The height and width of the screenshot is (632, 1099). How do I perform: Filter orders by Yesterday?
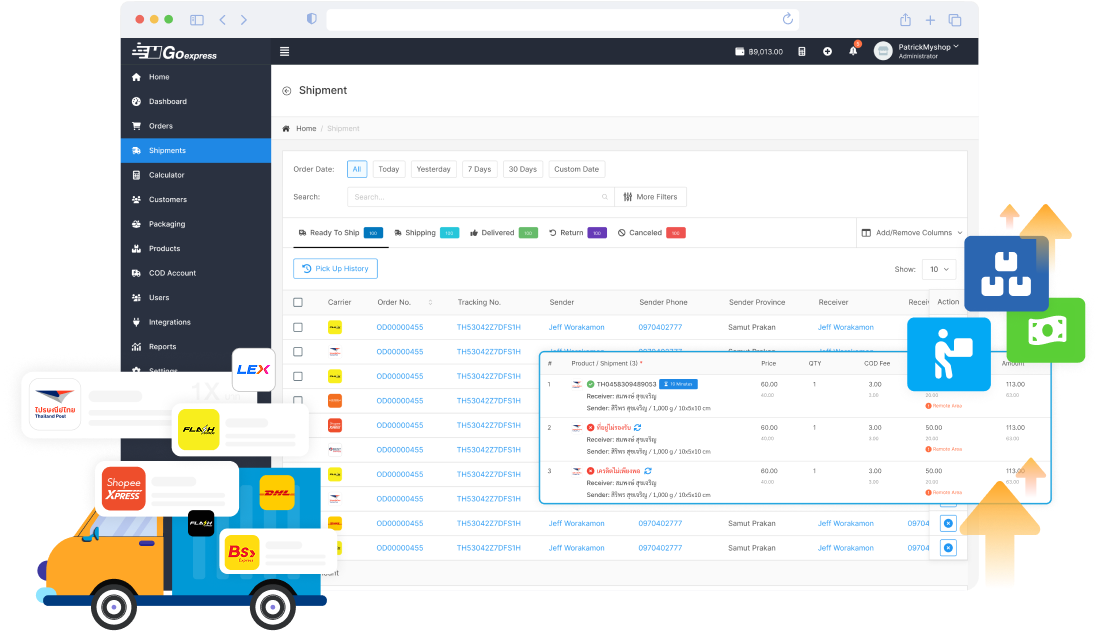(433, 170)
